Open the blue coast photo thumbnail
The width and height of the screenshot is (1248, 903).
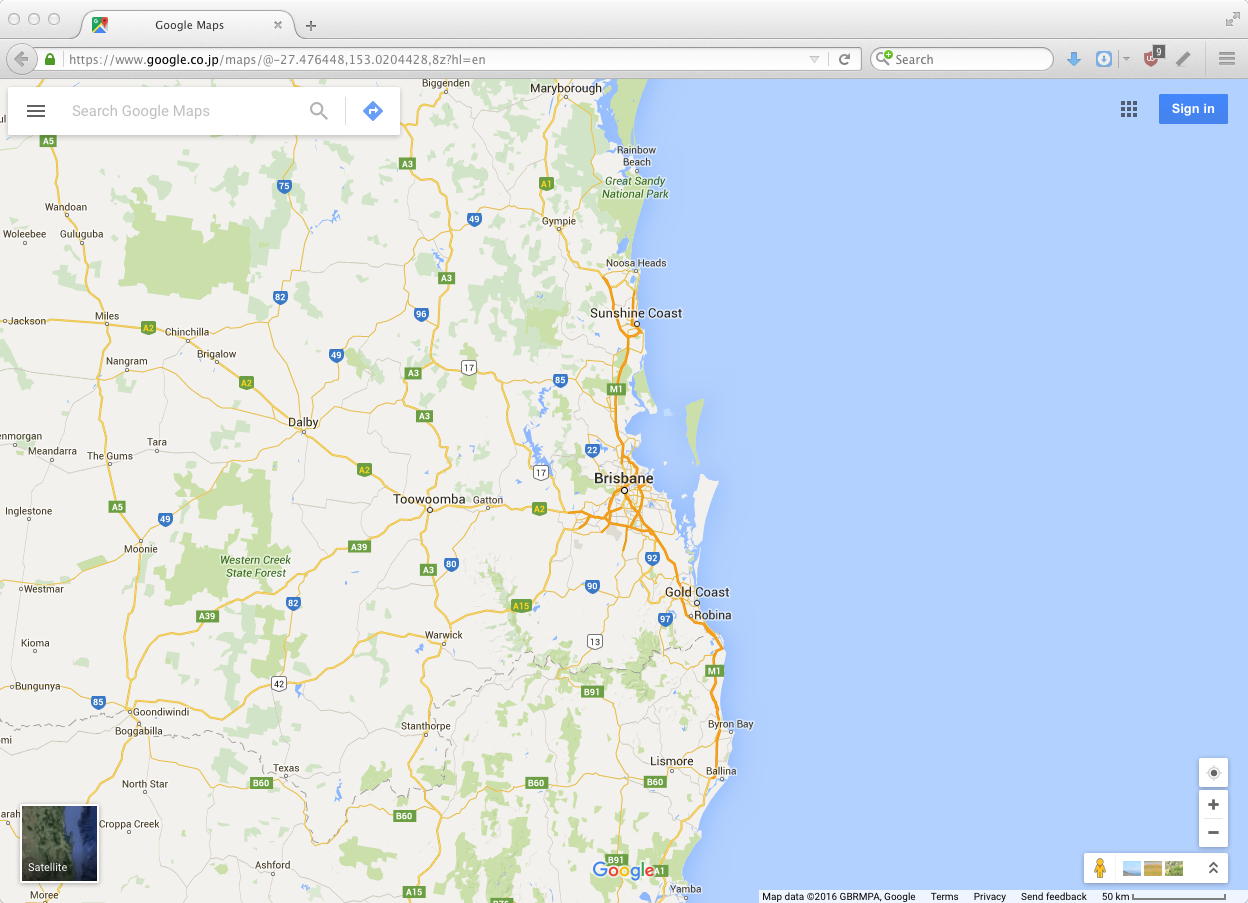(1132, 868)
